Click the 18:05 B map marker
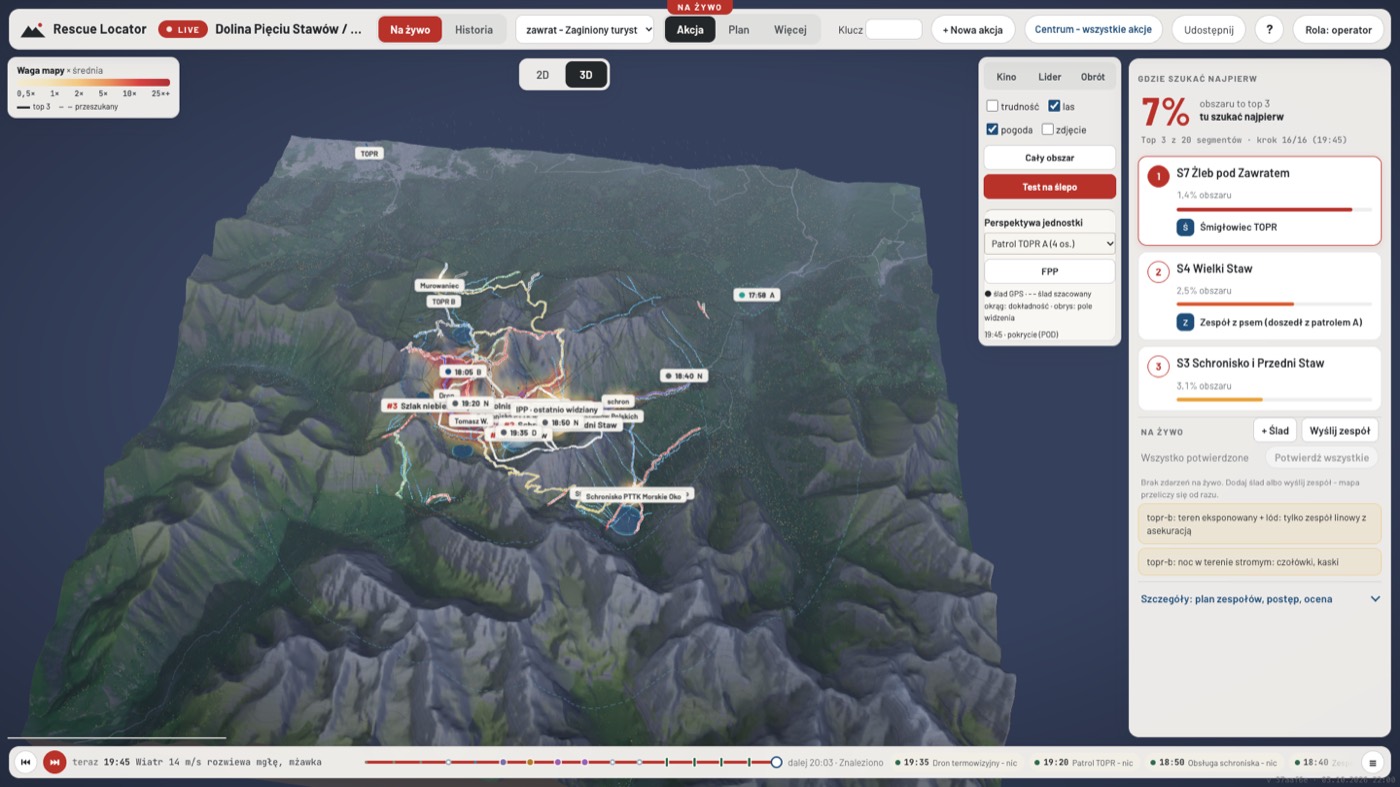The width and height of the screenshot is (1400, 787). 464,372
